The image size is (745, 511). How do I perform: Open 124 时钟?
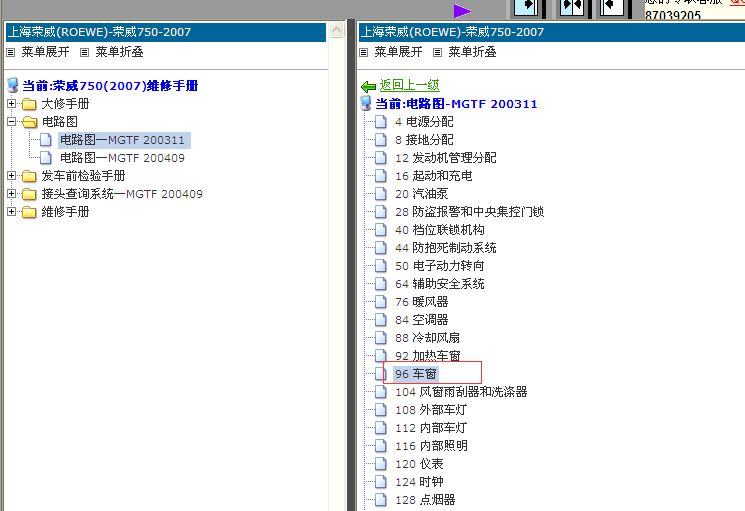[419, 482]
